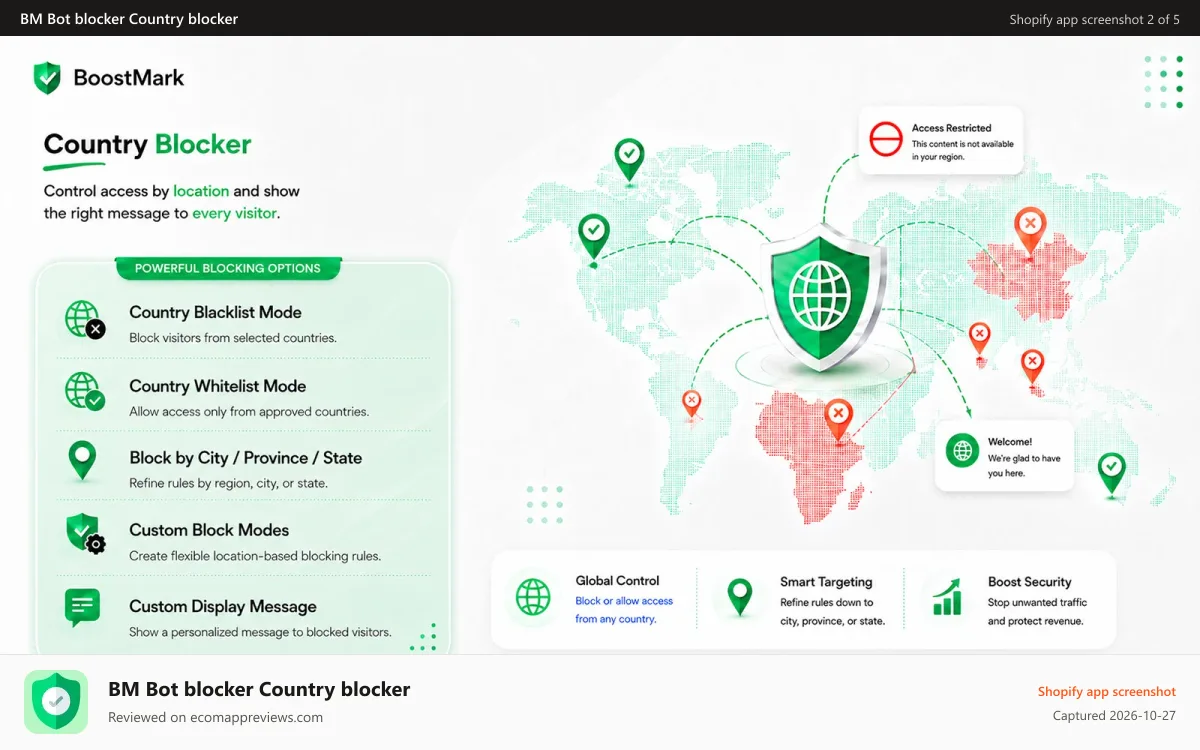The width and height of the screenshot is (1200, 750).
Task: Click 'Refine rules by region, city, or state.'
Action: tap(228, 483)
